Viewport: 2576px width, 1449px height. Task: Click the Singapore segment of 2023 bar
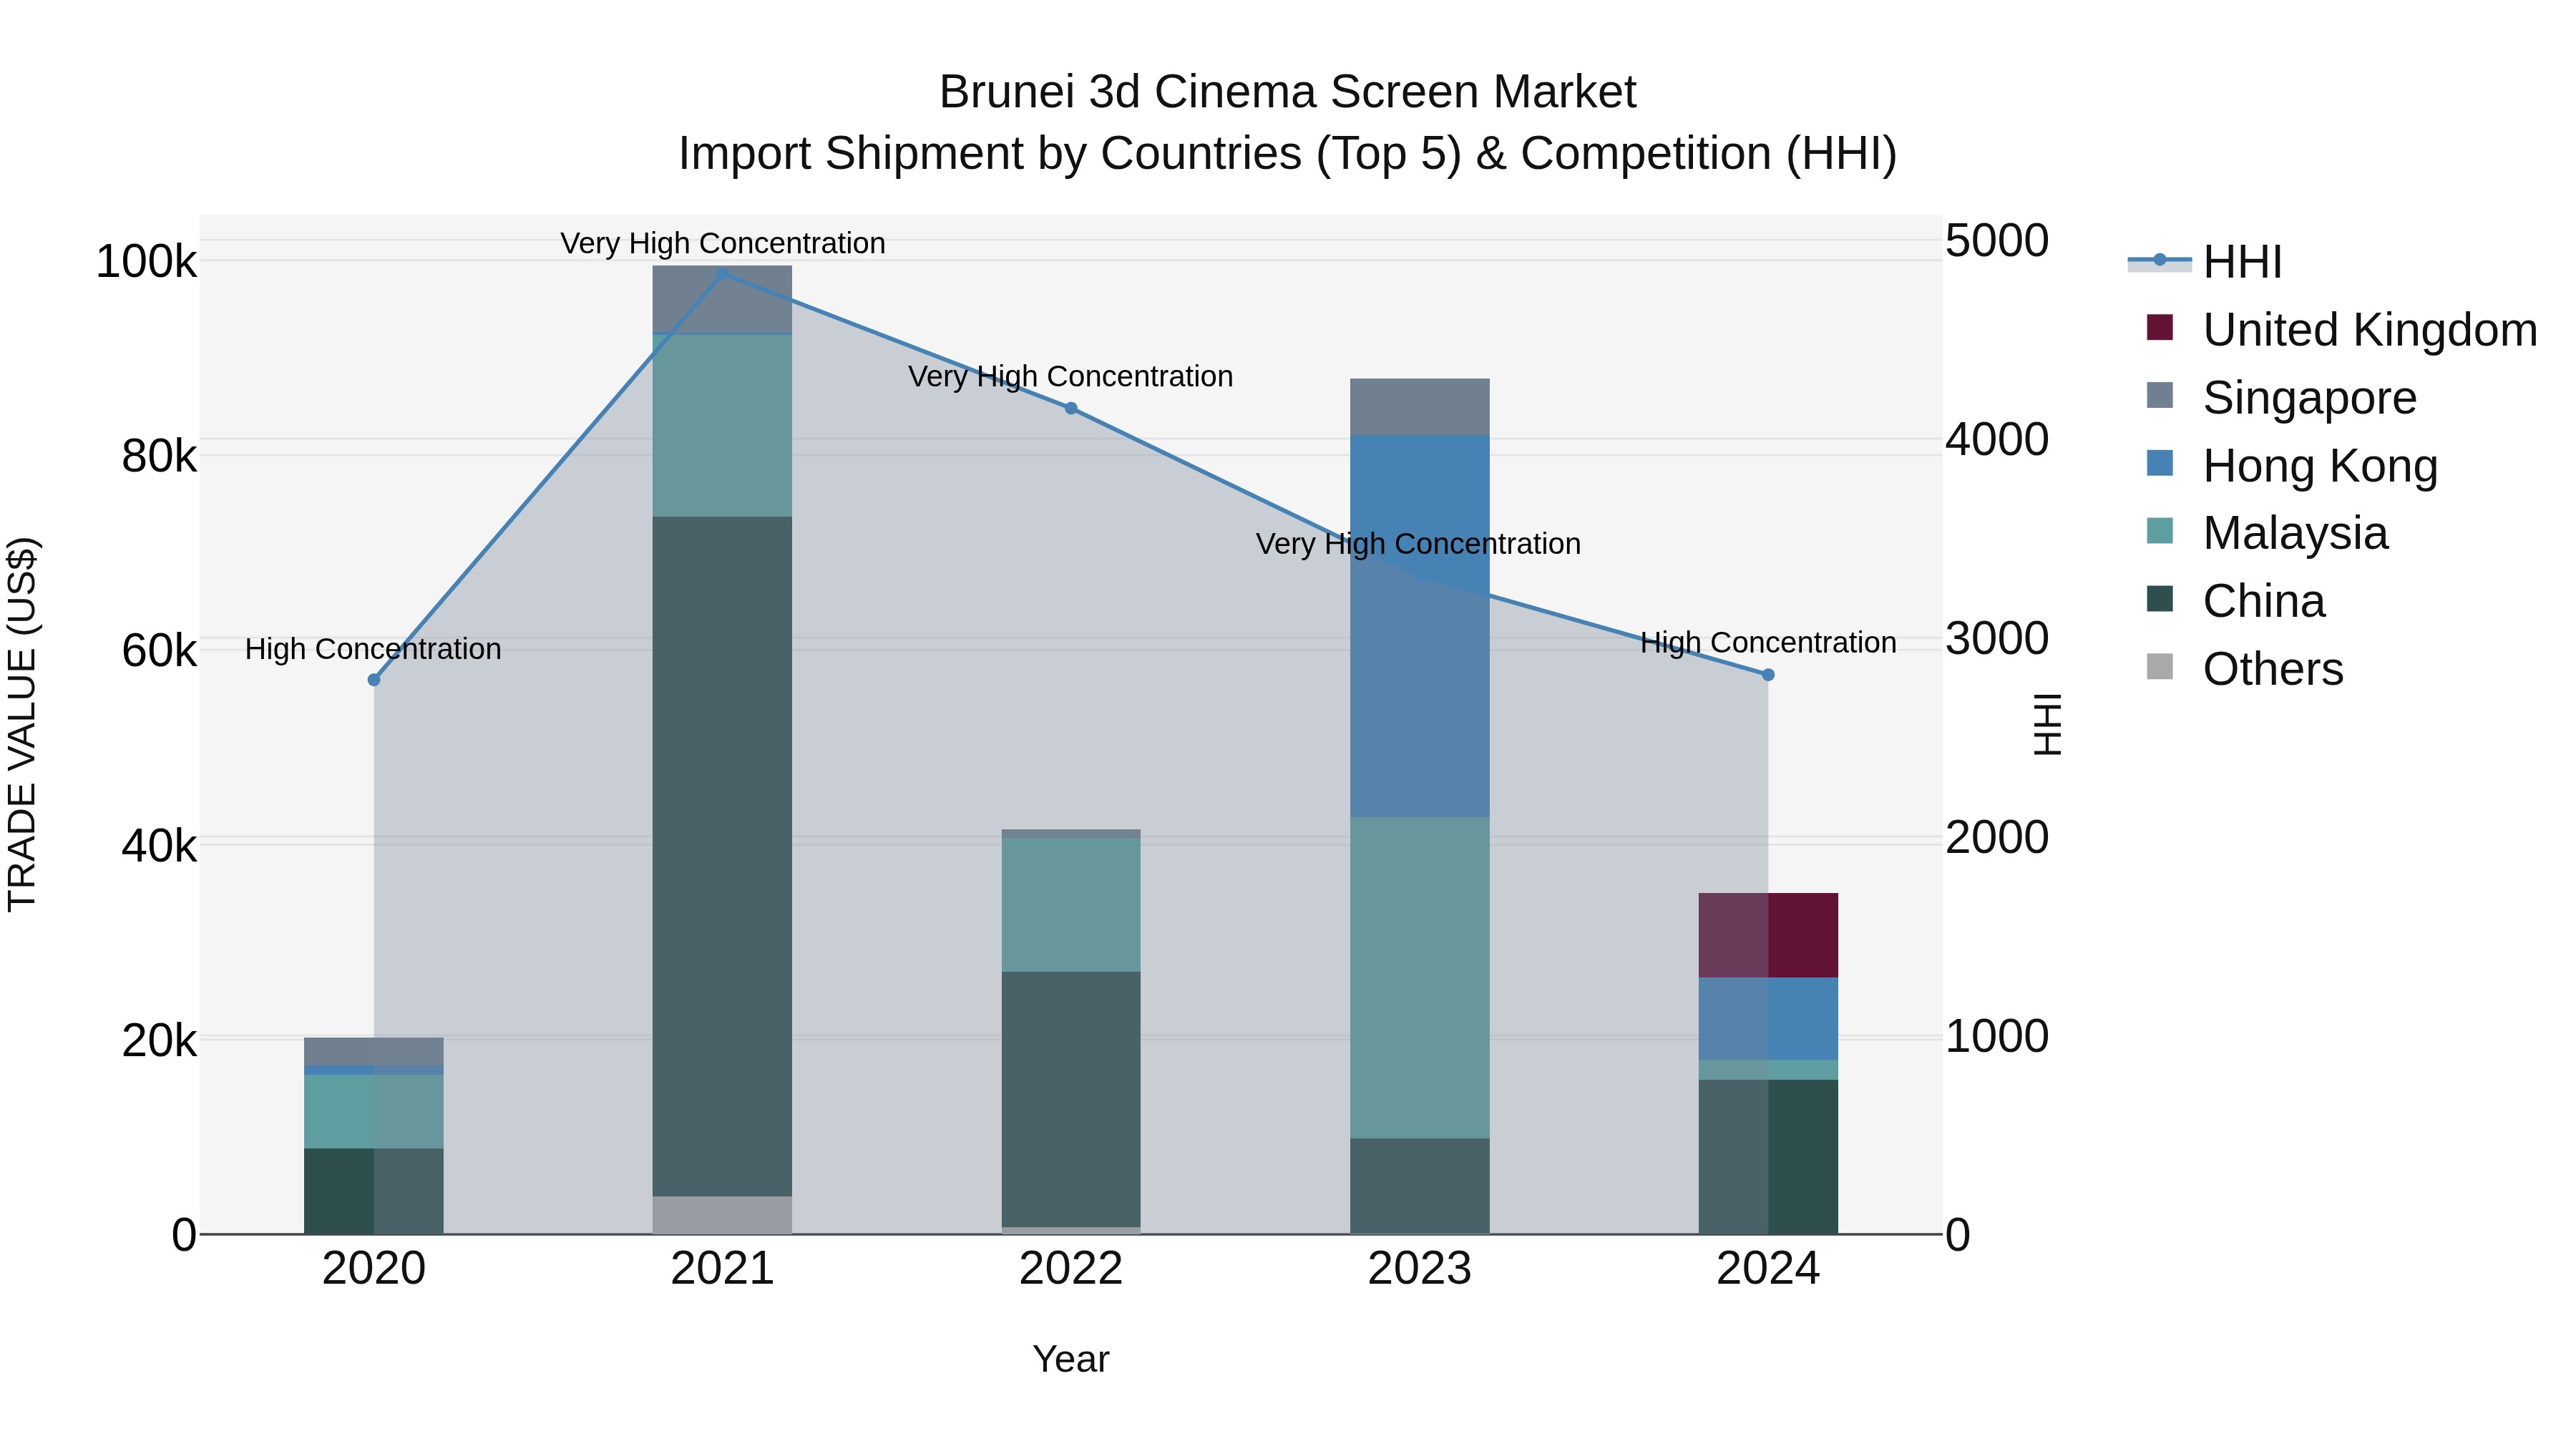[1420, 407]
